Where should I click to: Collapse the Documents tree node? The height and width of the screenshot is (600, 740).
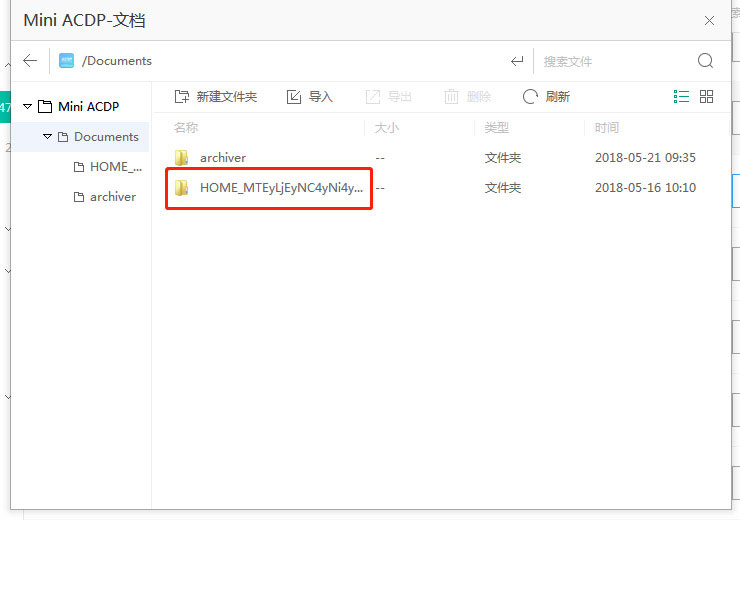coord(47,136)
